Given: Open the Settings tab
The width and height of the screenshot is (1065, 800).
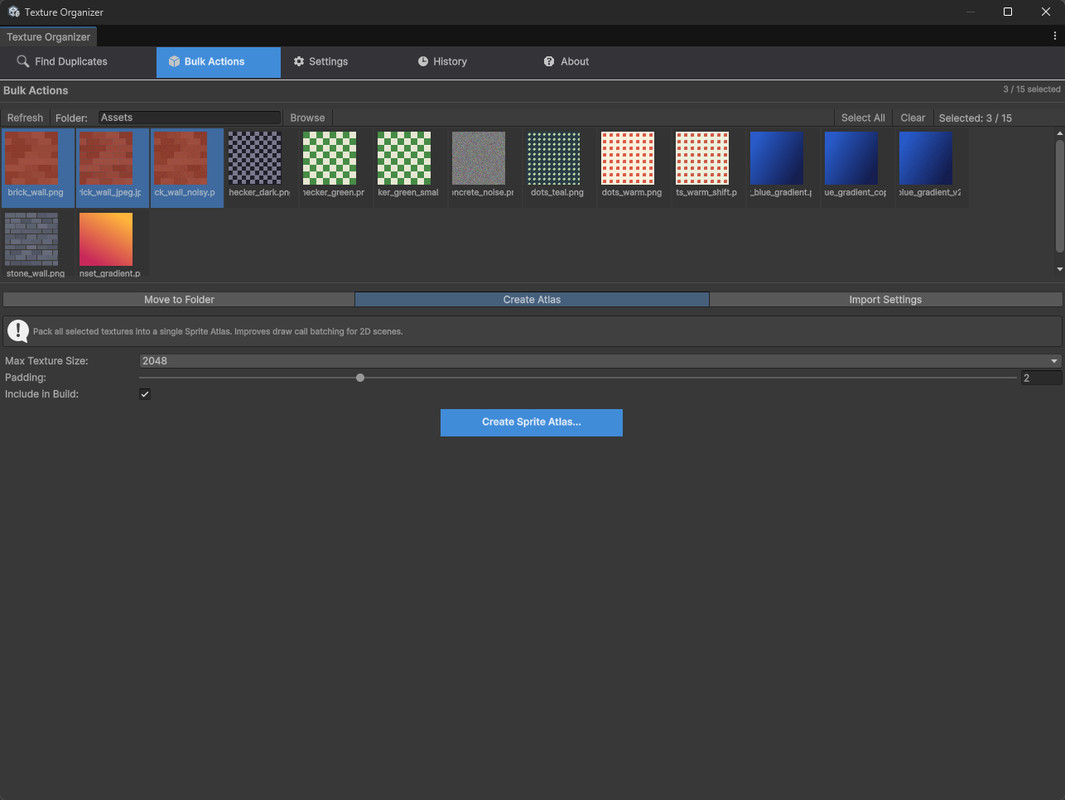Looking at the screenshot, I should point(321,62).
